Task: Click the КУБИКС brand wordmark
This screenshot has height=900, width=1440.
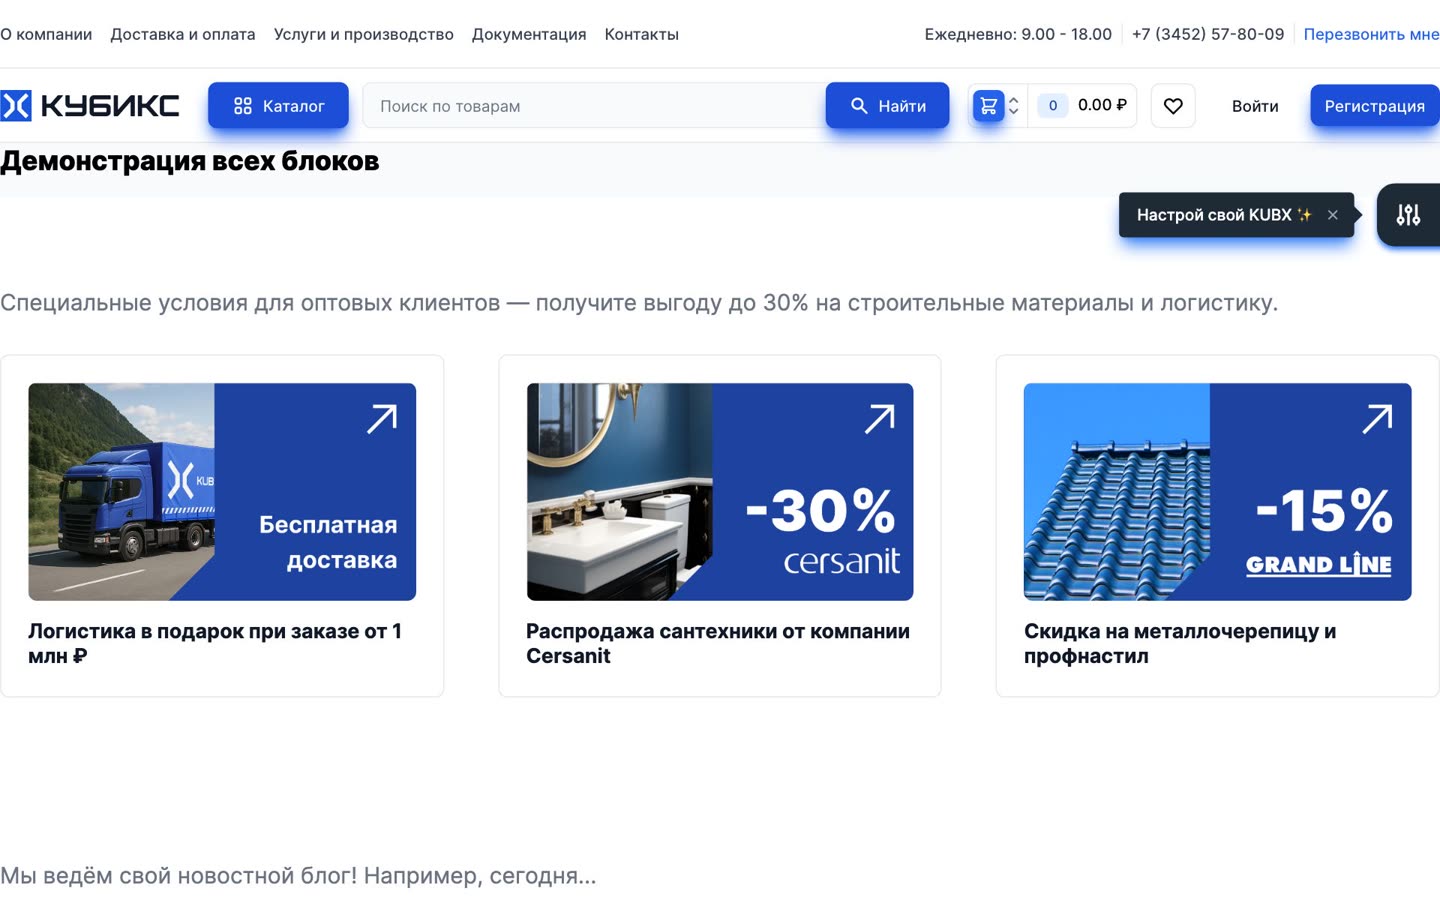Action: point(110,105)
